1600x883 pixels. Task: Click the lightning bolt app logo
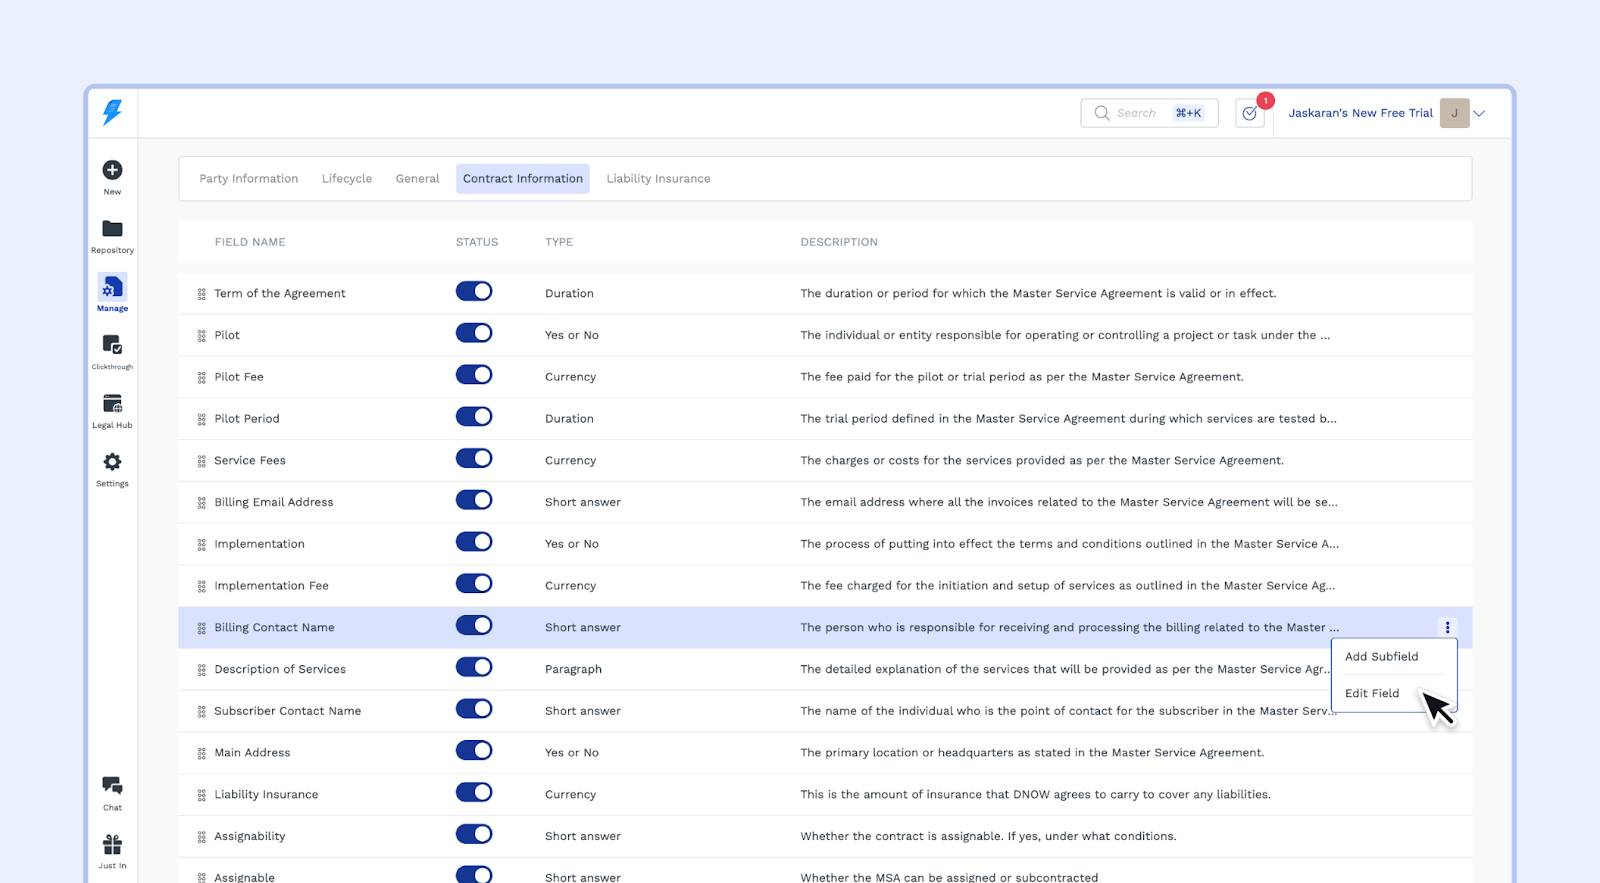coord(112,112)
